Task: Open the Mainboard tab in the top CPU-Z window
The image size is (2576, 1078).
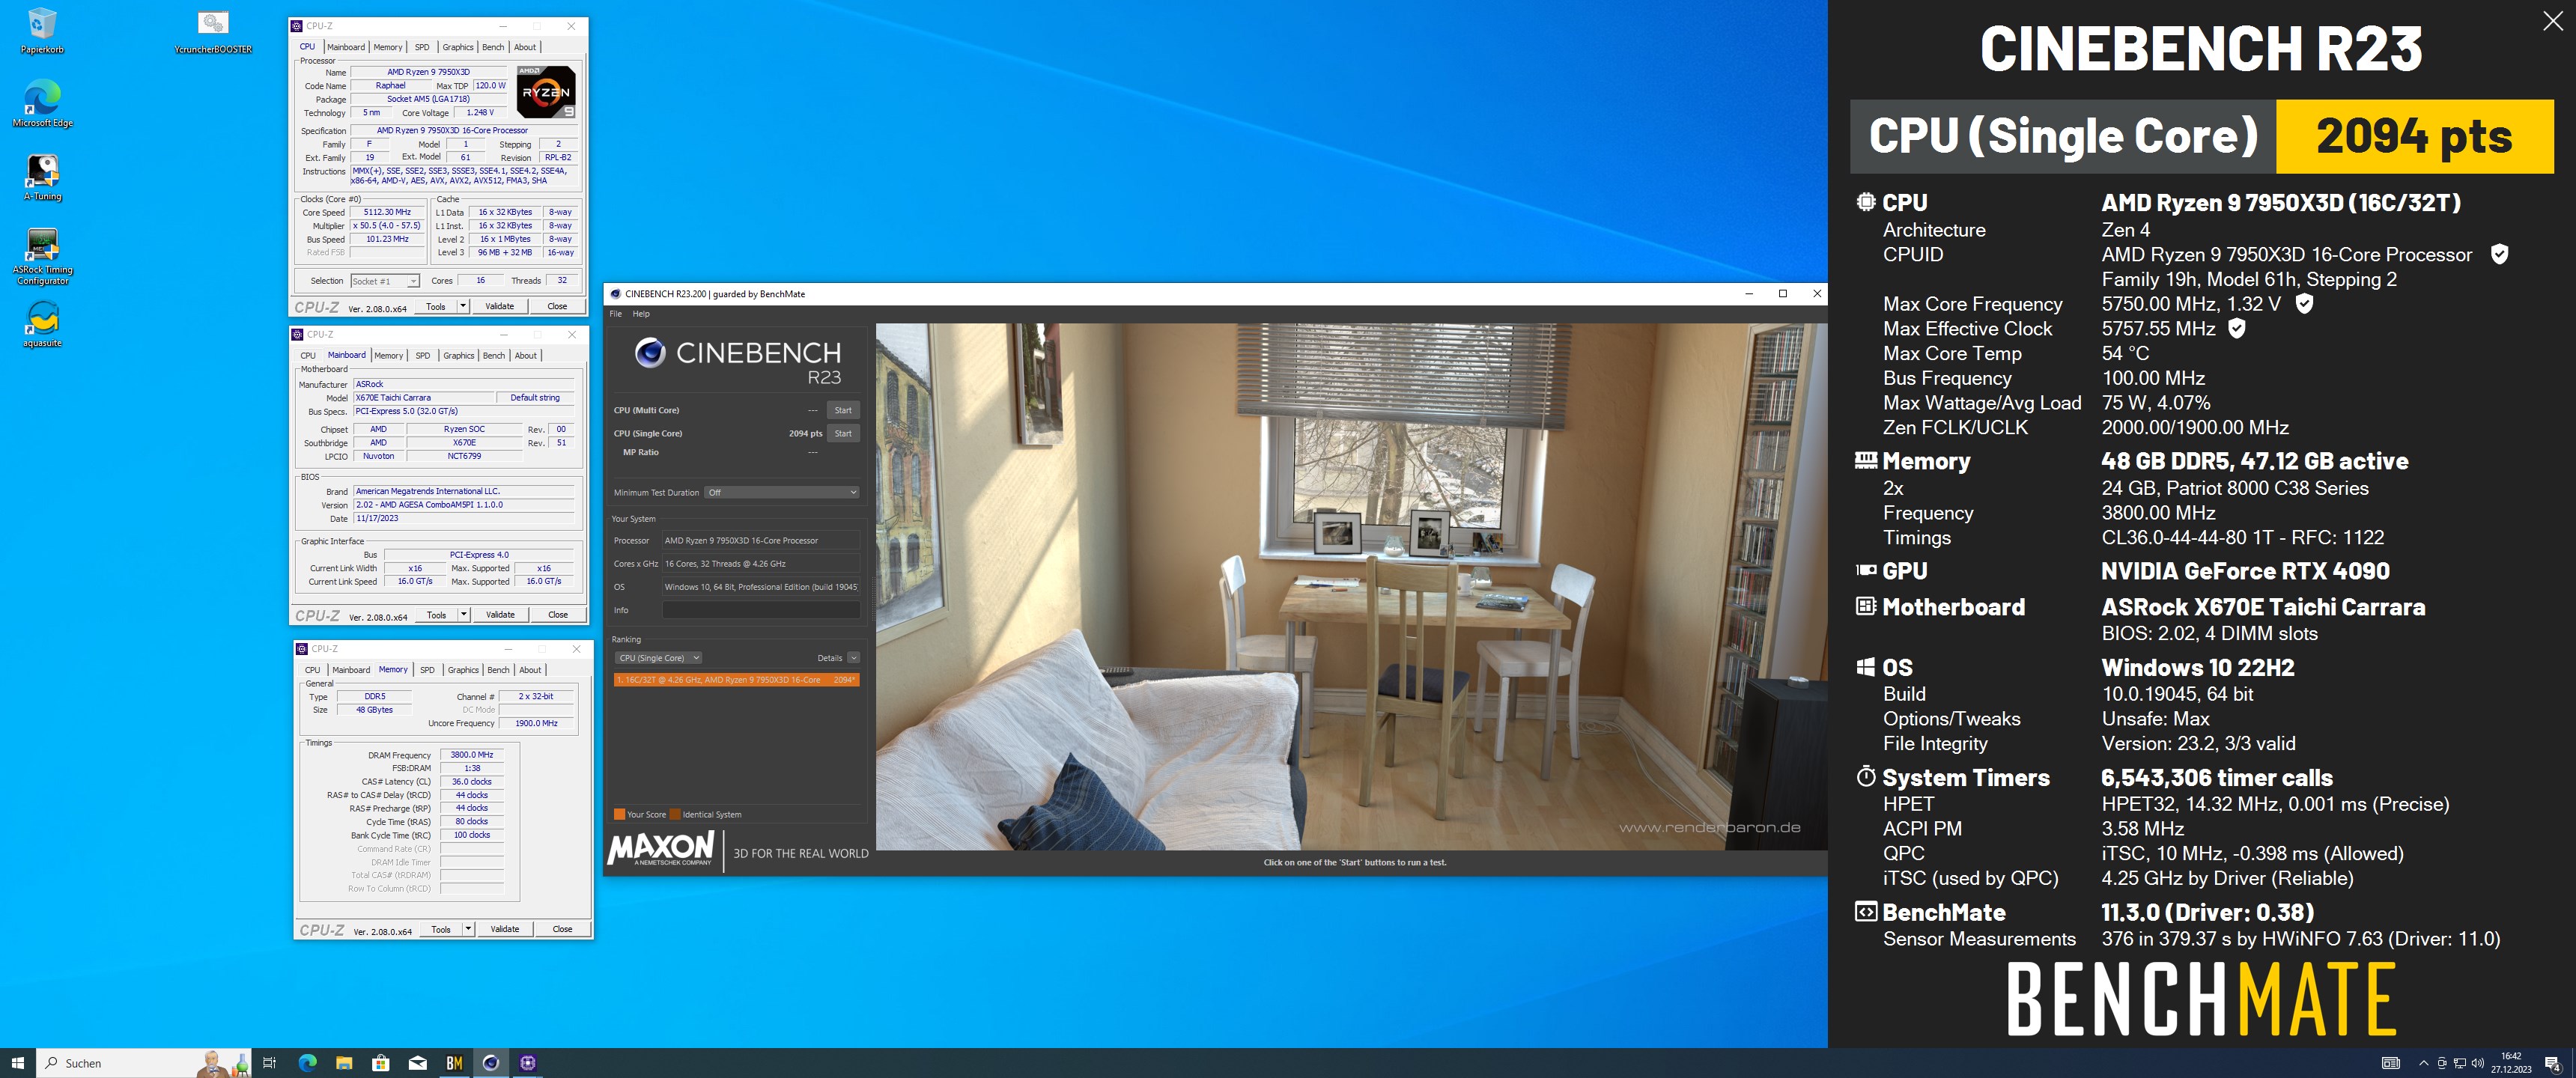Action: (x=346, y=47)
